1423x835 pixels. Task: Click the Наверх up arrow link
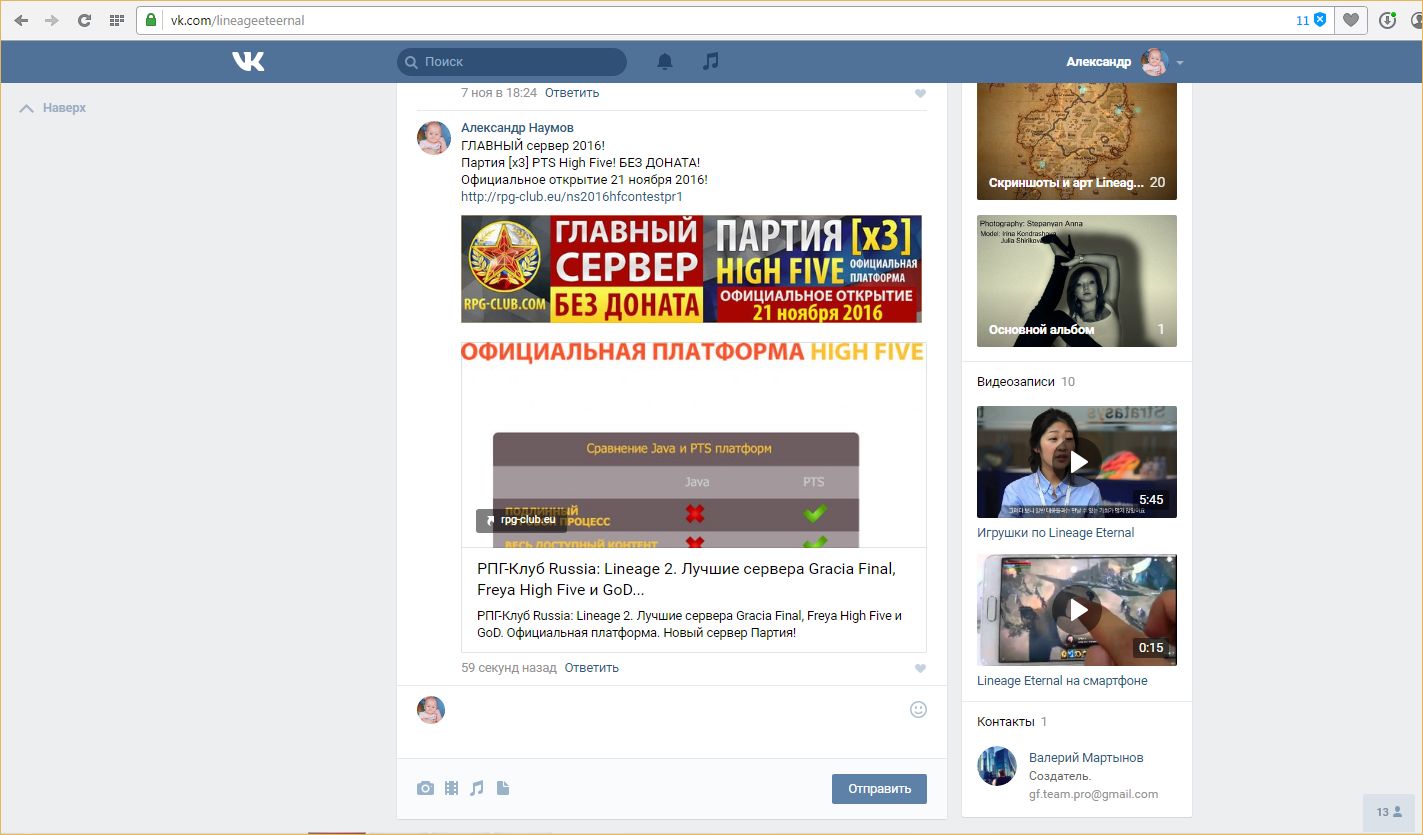pos(53,108)
